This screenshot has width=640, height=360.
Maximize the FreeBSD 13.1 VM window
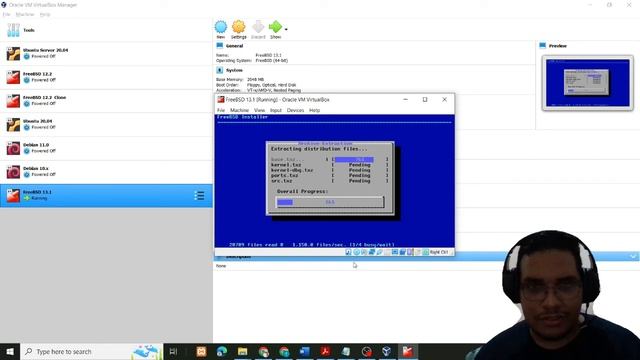(x=425, y=100)
